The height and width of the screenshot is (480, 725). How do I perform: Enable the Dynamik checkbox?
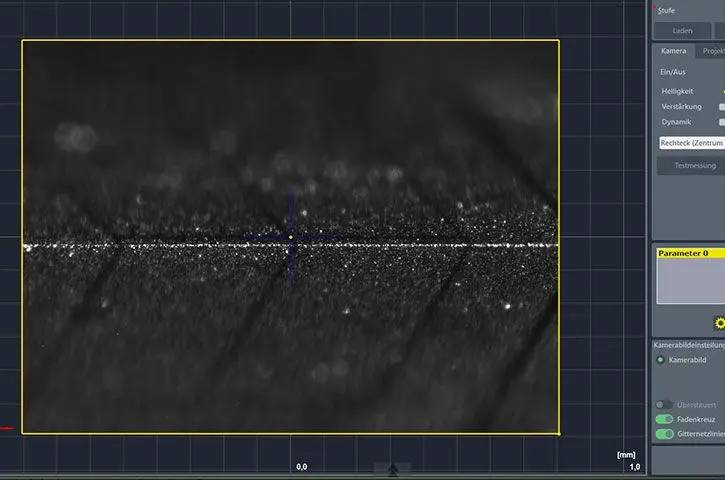coord(721,122)
